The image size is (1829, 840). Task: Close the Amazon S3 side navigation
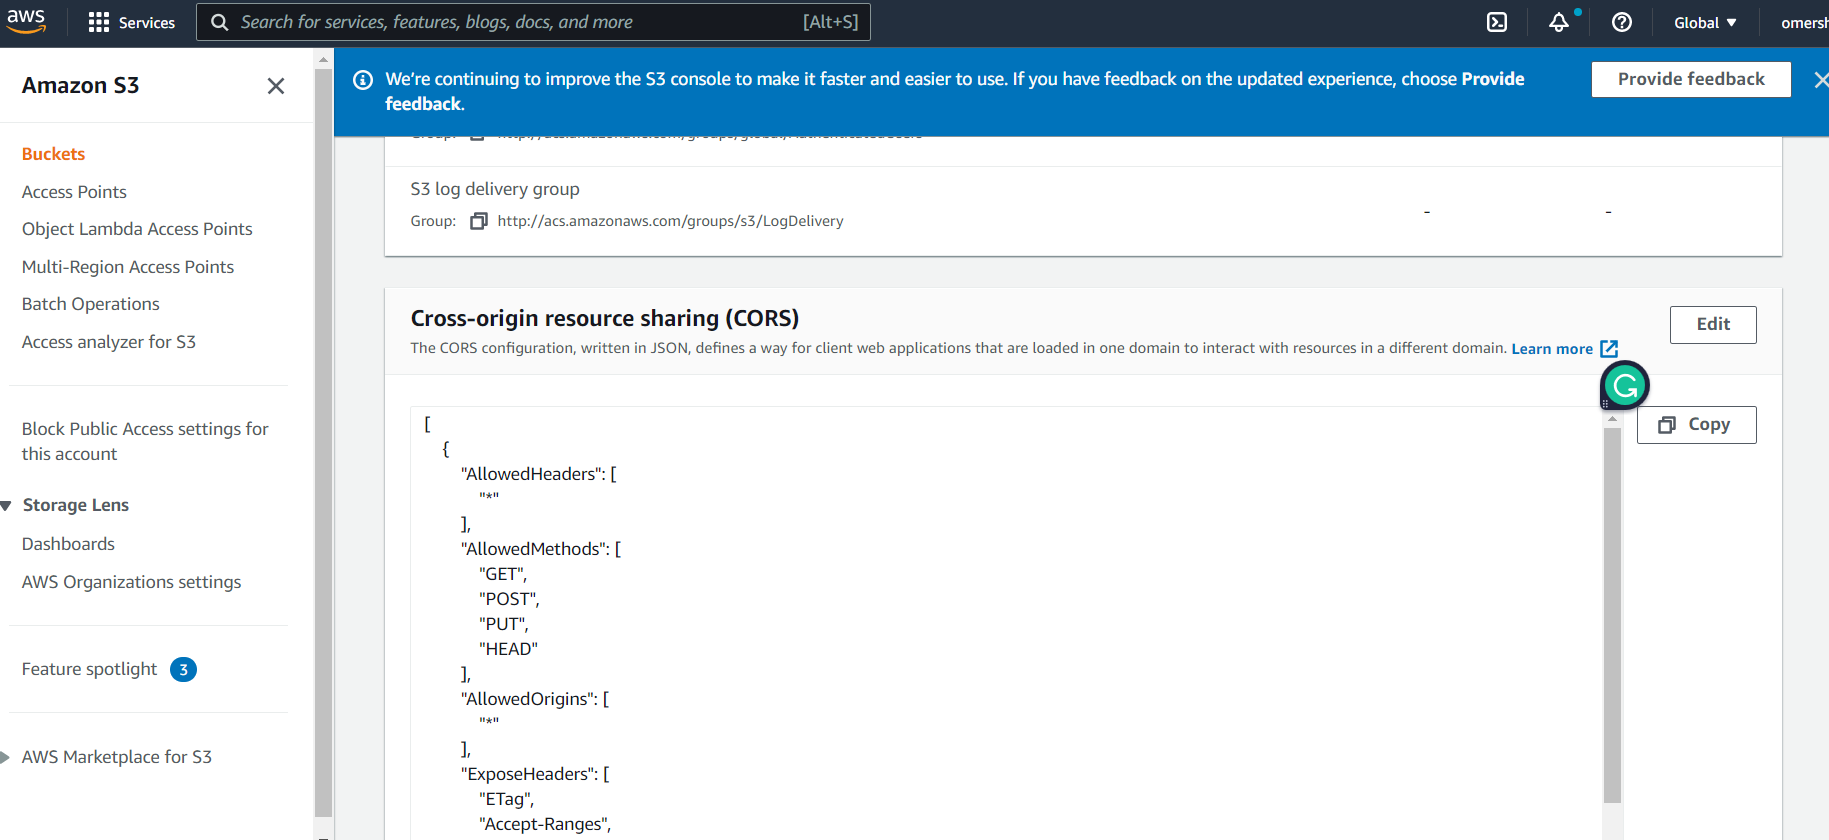coord(276,86)
